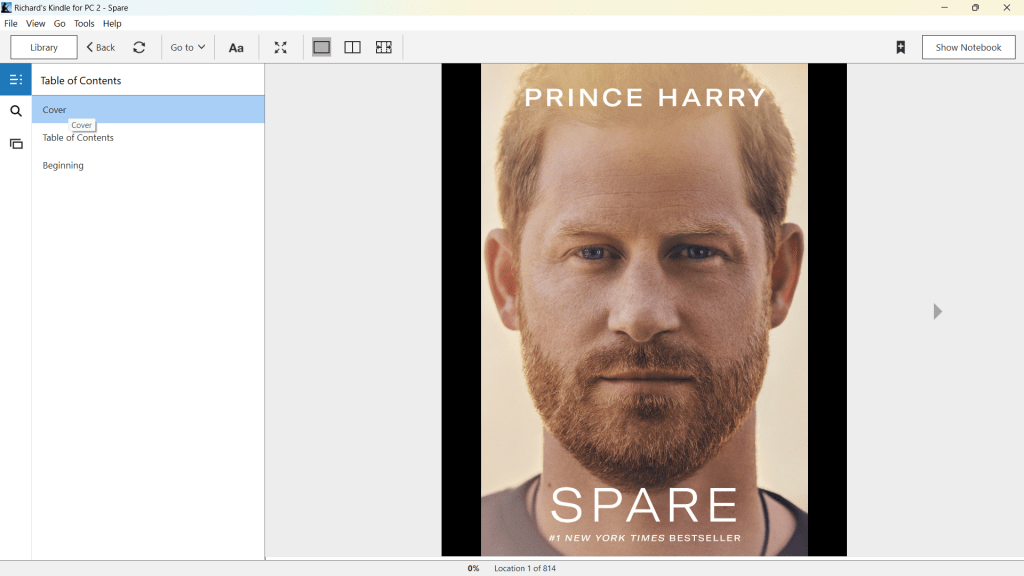Click the sync refresh icon

(139, 47)
